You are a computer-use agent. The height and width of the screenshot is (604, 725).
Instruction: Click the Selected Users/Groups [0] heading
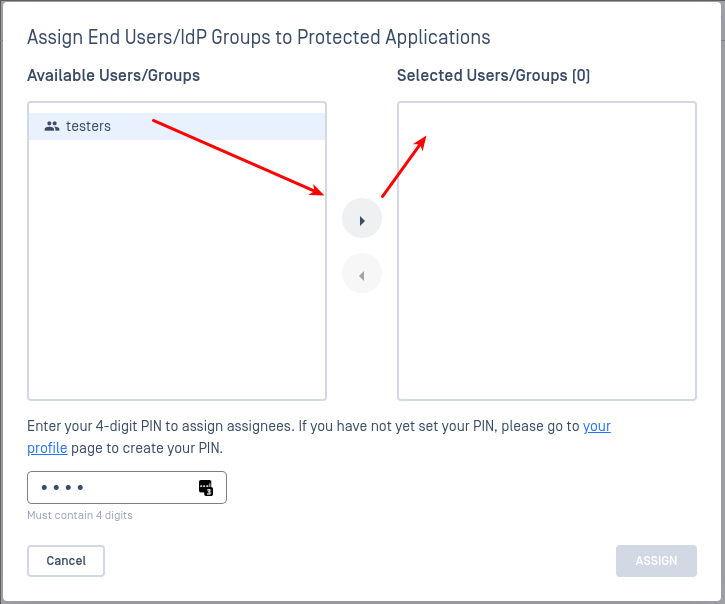[493, 75]
